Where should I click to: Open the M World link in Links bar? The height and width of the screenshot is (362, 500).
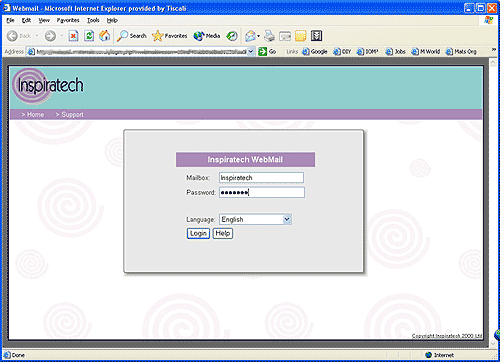426,52
